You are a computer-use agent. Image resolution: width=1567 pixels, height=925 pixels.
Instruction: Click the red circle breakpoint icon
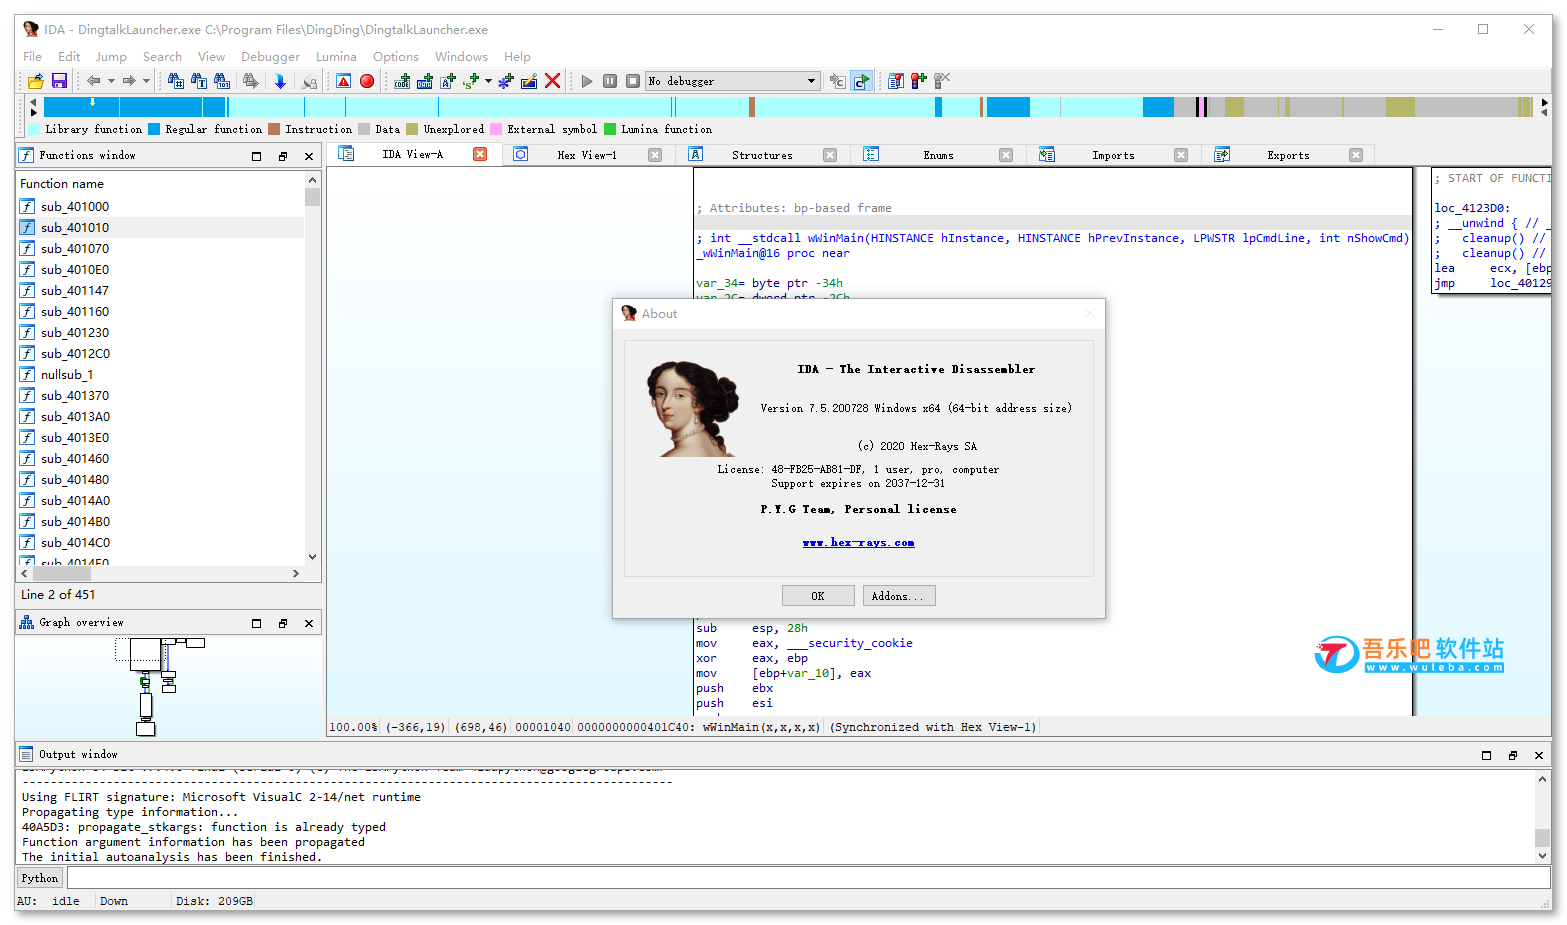367,81
